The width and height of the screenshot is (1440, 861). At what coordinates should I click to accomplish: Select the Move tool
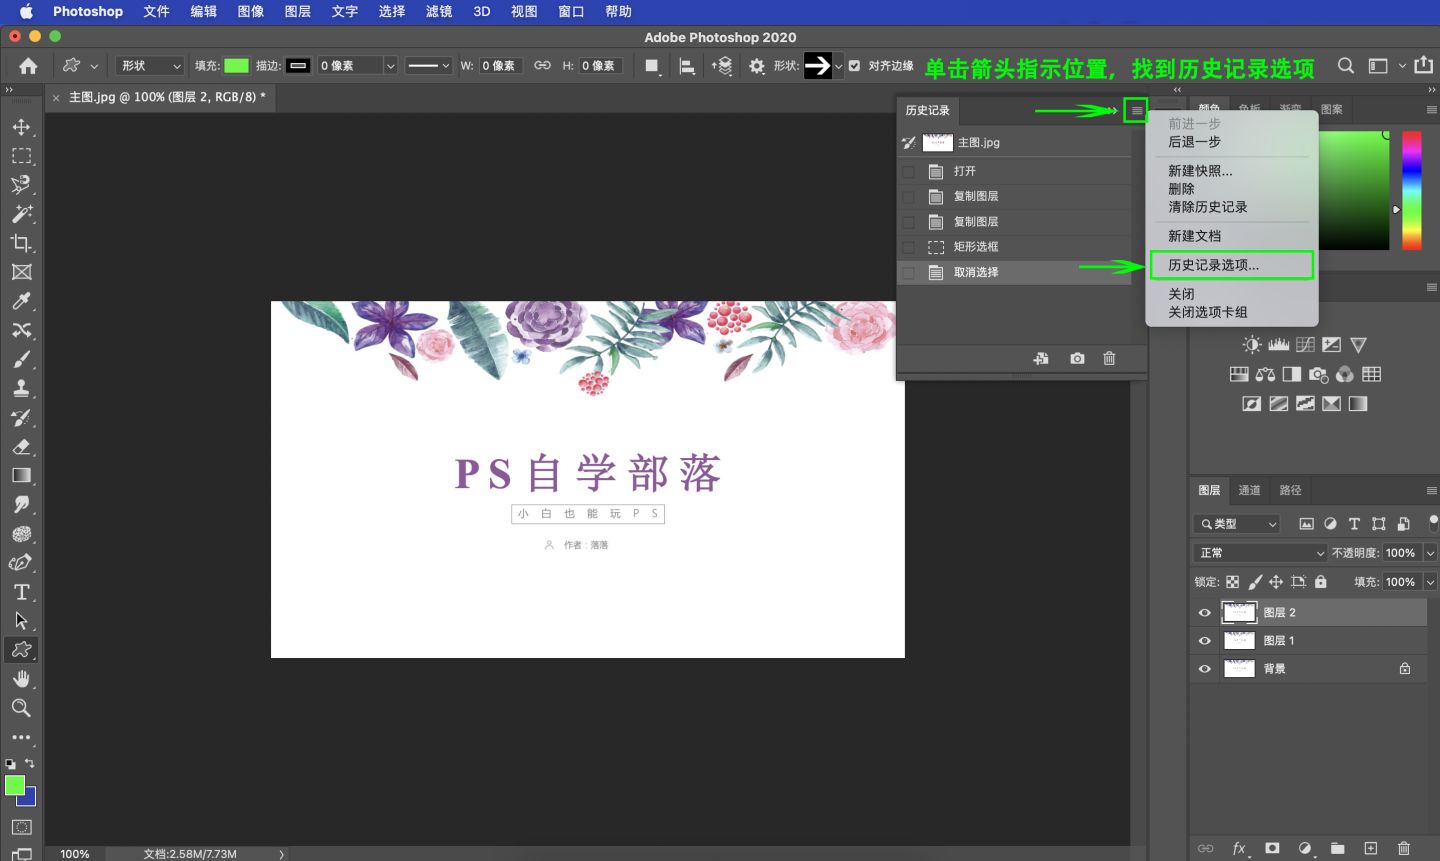coord(21,126)
